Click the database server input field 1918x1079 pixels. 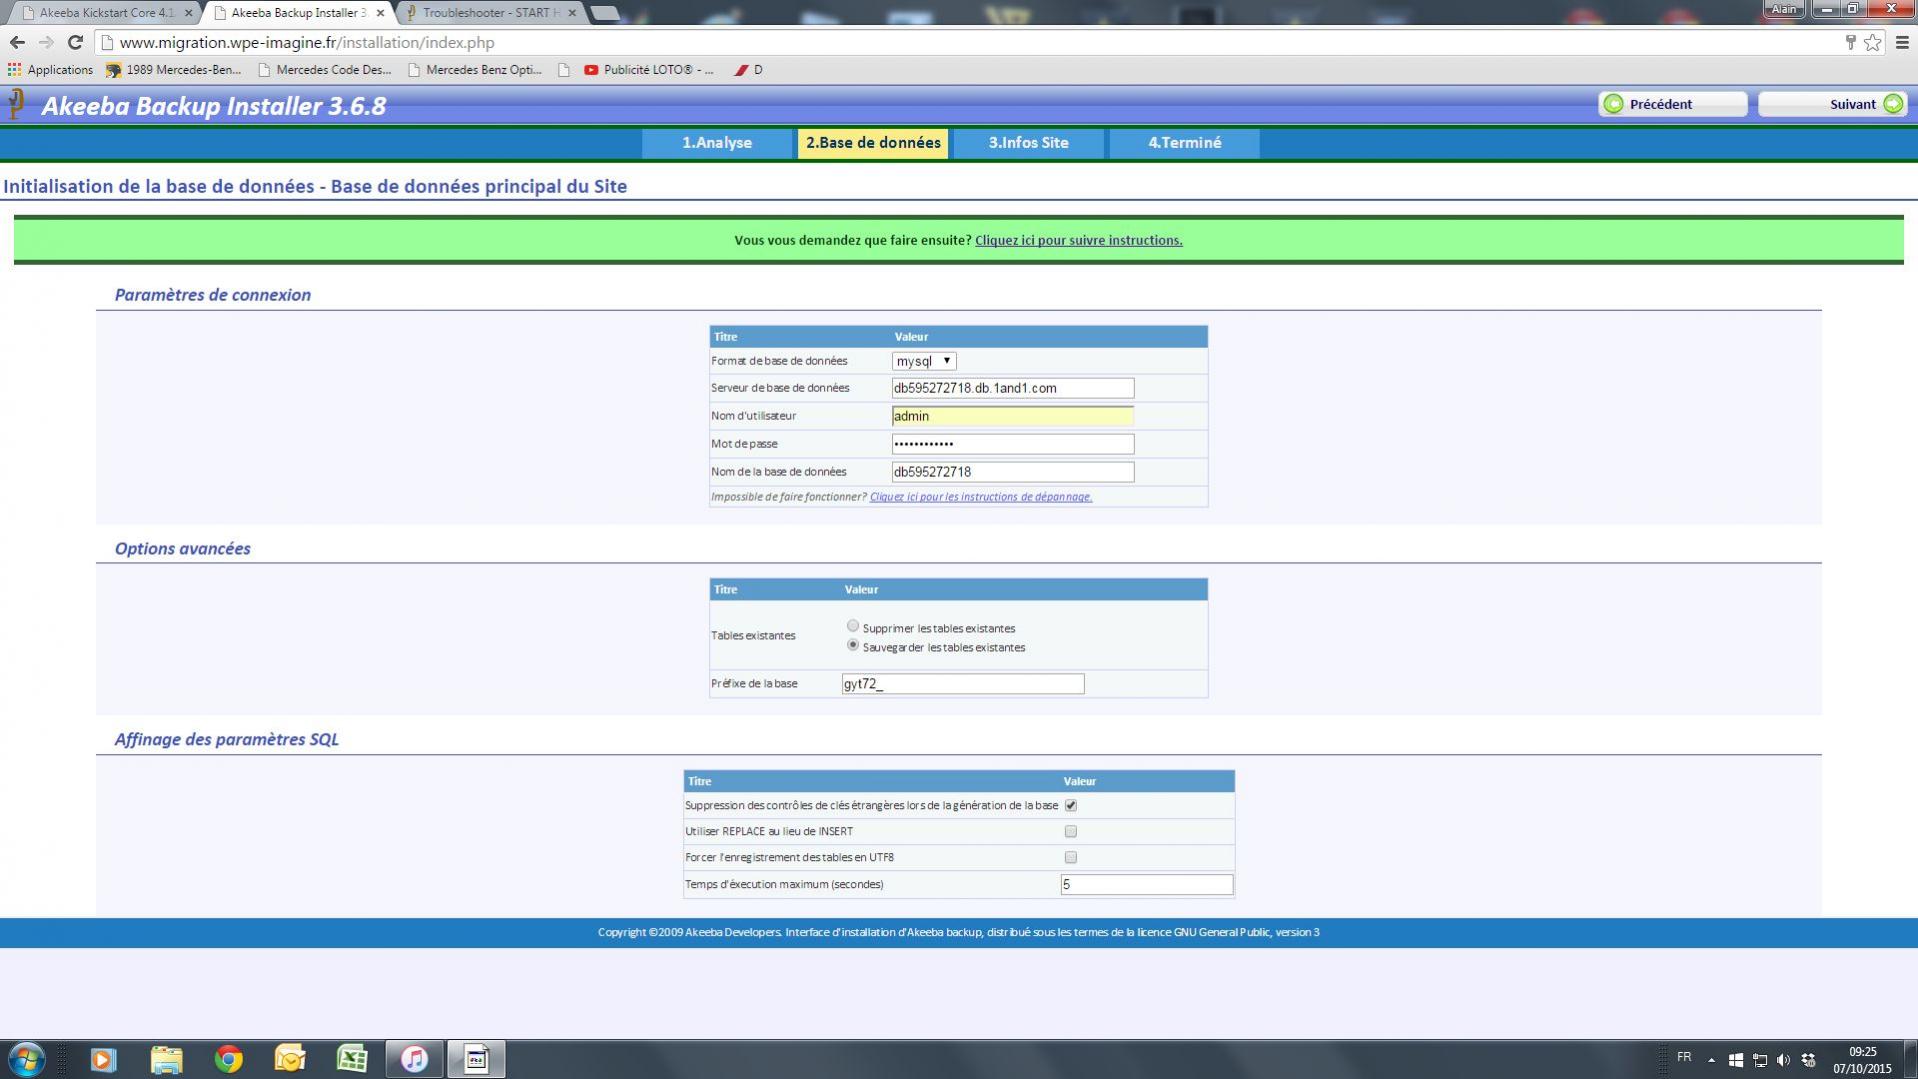(x=1012, y=388)
